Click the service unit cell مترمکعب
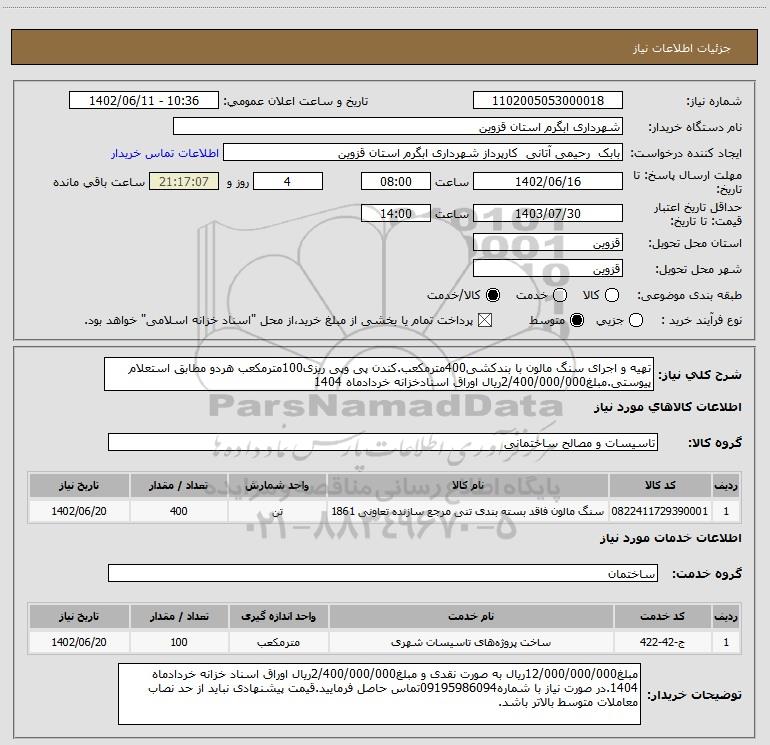Screen dimensions: 770x745 278,642
